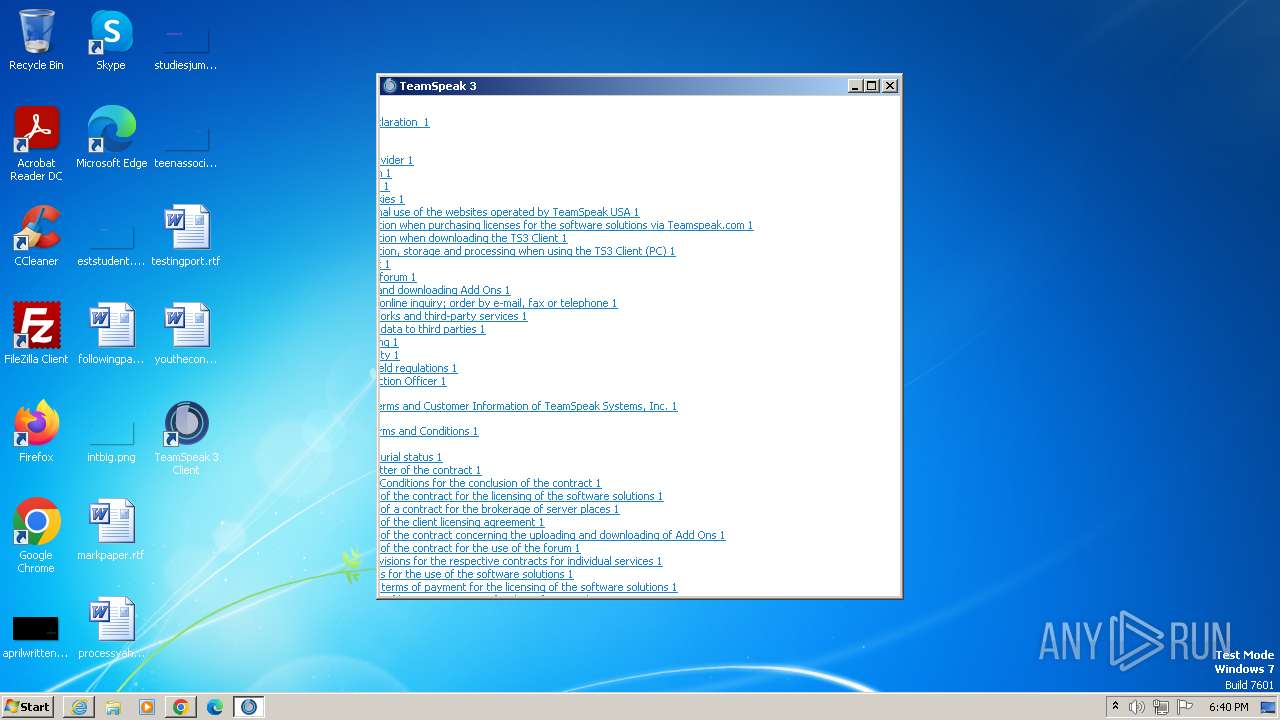
Task: Open Windows Explorer folder from the taskbar
Action: point(113,707)
